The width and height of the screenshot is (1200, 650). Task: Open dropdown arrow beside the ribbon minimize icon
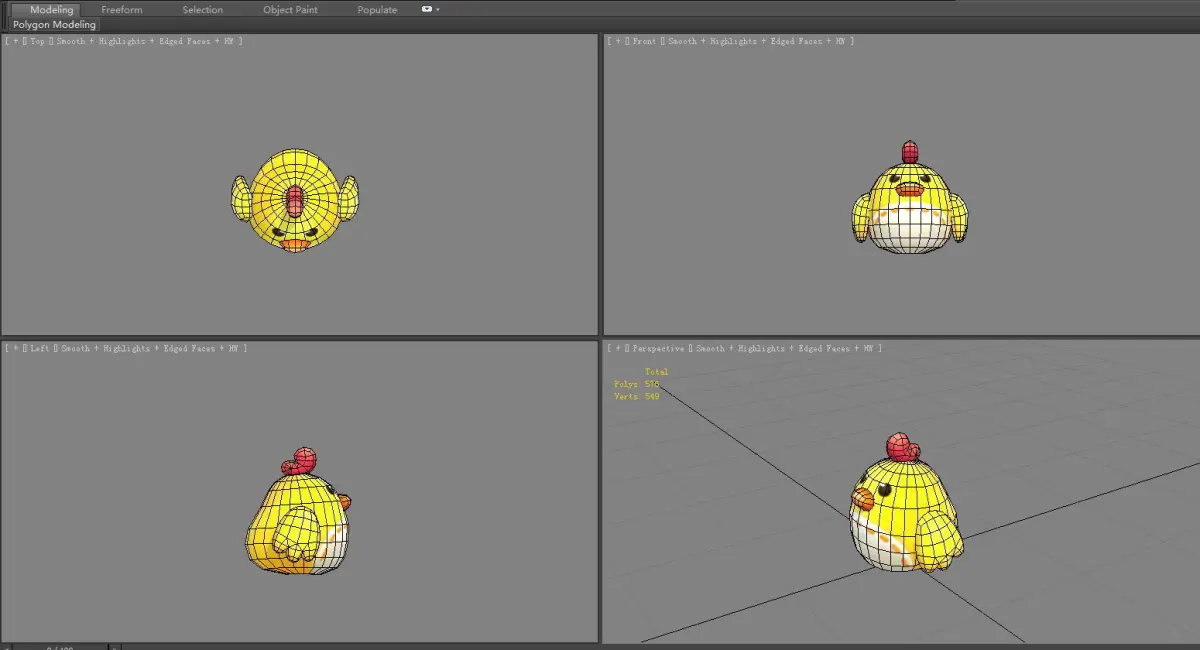438,9
